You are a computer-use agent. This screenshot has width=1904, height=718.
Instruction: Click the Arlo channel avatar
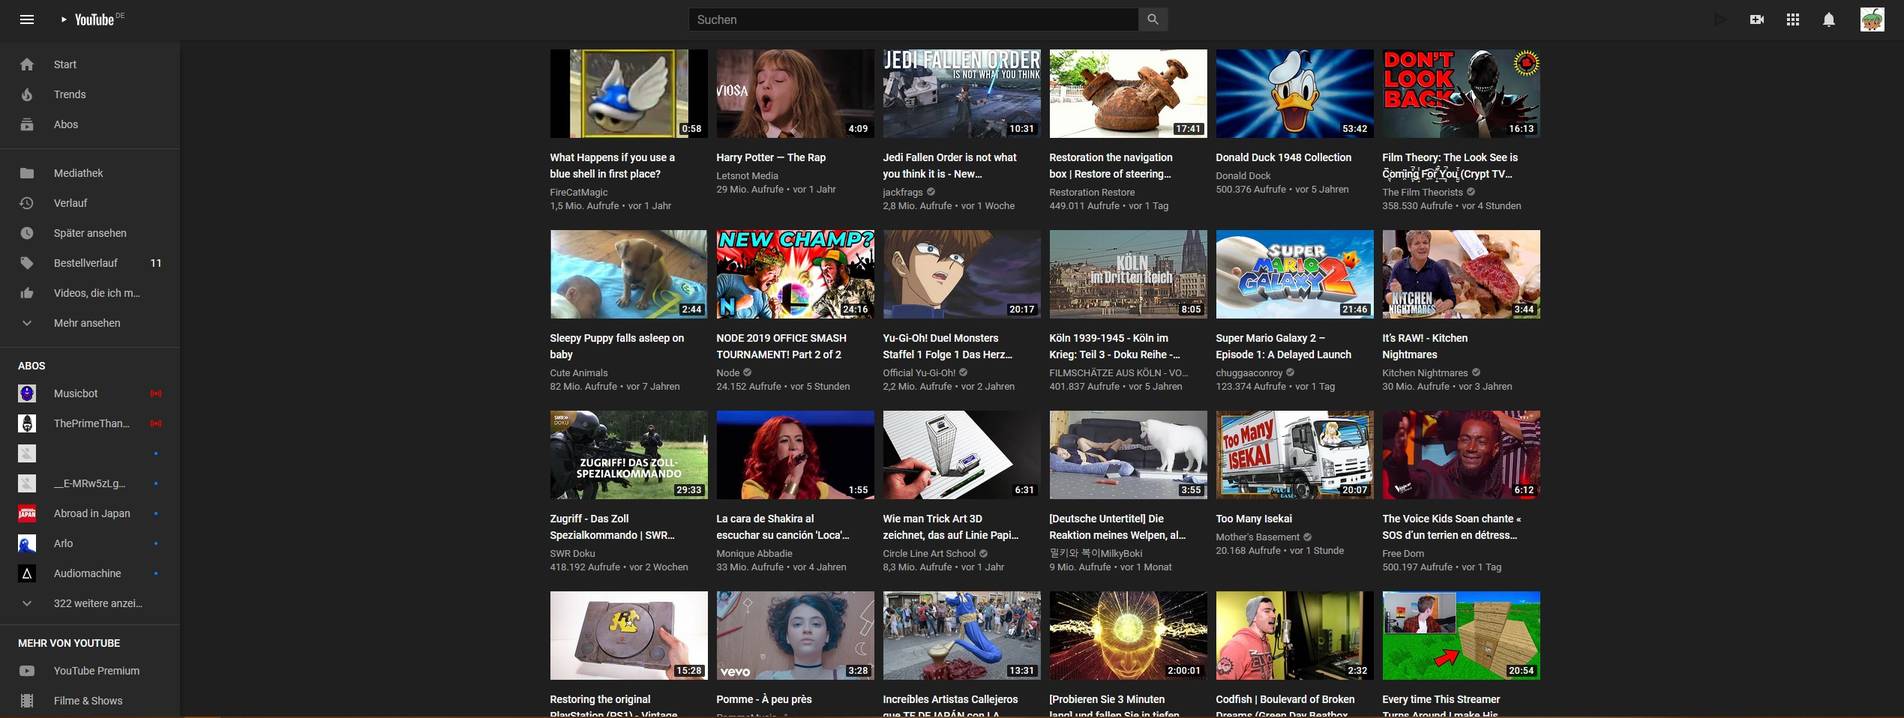[x=27, y=543]
